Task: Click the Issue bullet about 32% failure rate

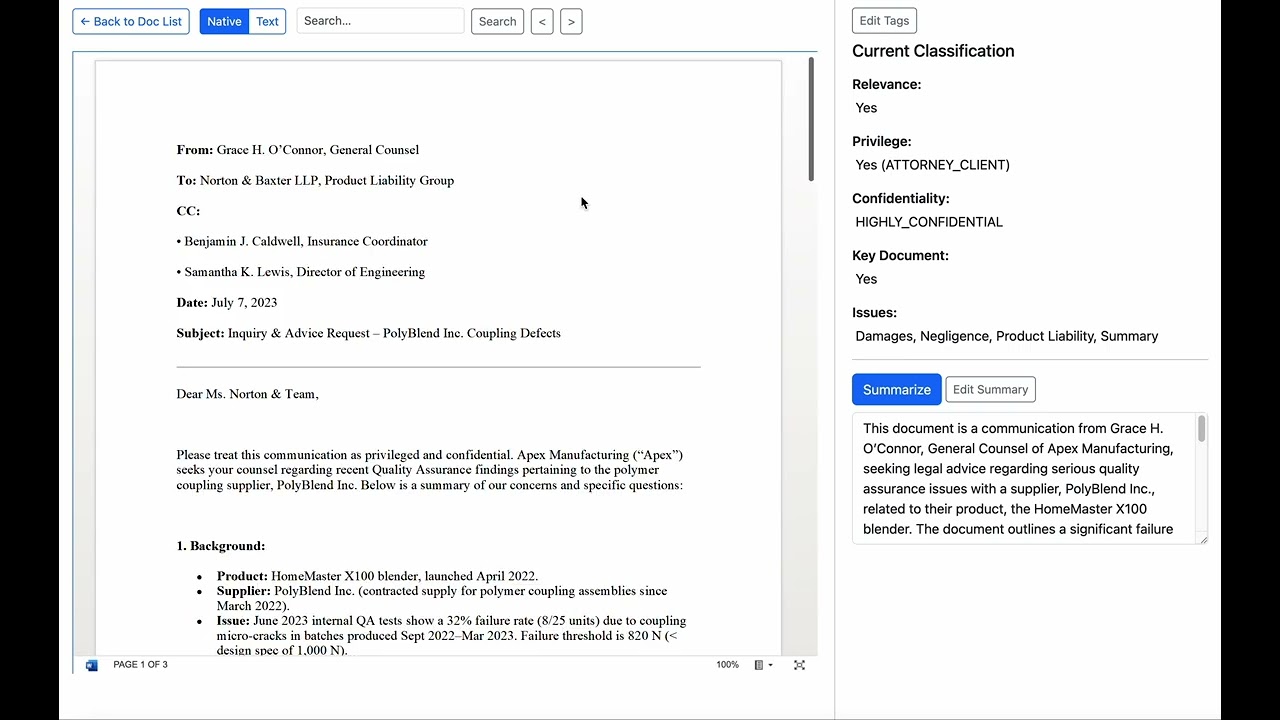Action: click(x=451, y=636)
